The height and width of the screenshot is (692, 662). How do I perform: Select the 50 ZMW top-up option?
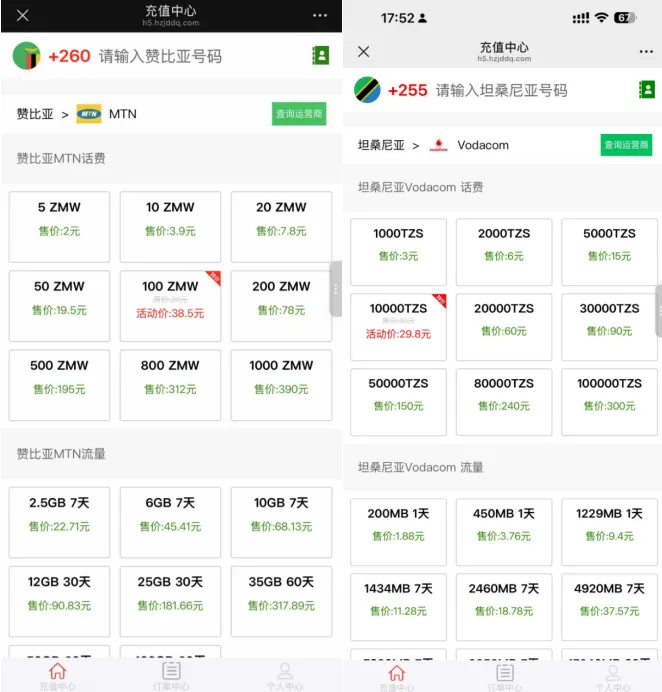(59, 306)
